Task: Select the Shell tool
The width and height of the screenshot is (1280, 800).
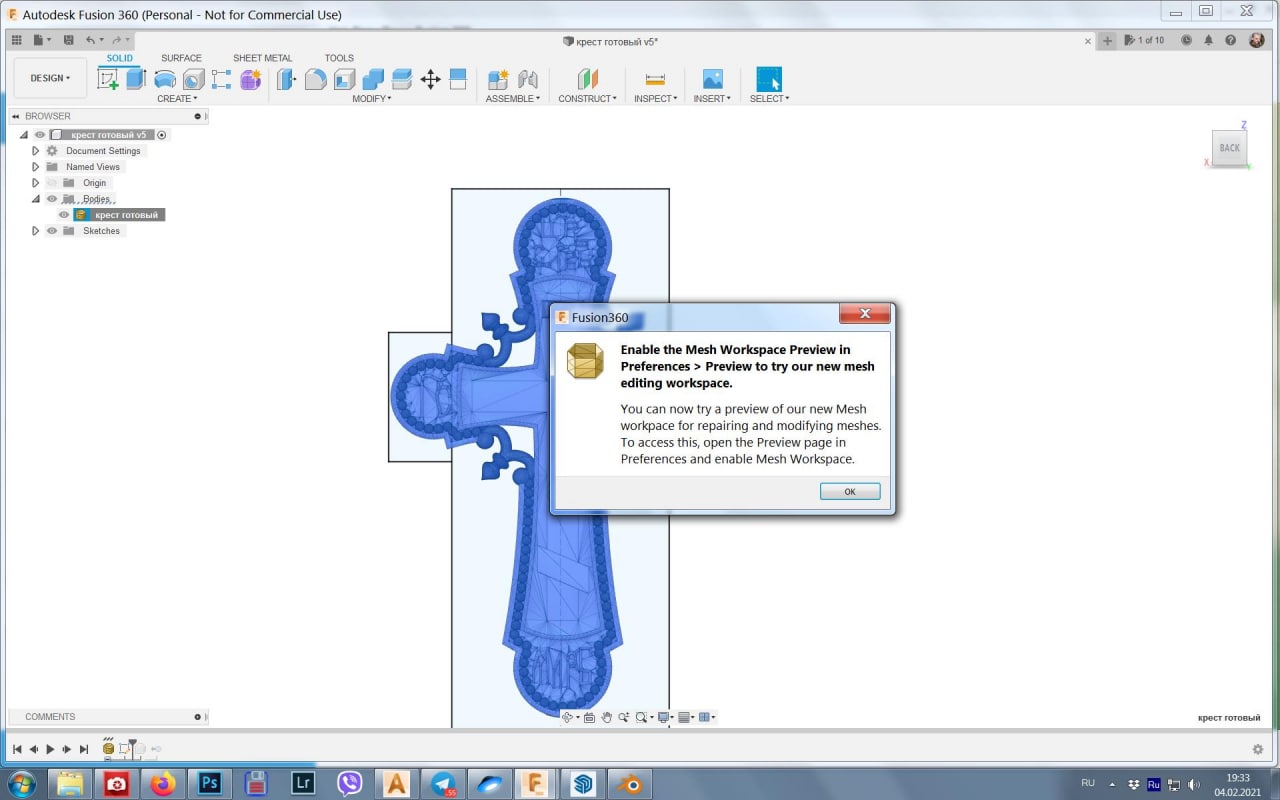Action: (x=344, y=79)
